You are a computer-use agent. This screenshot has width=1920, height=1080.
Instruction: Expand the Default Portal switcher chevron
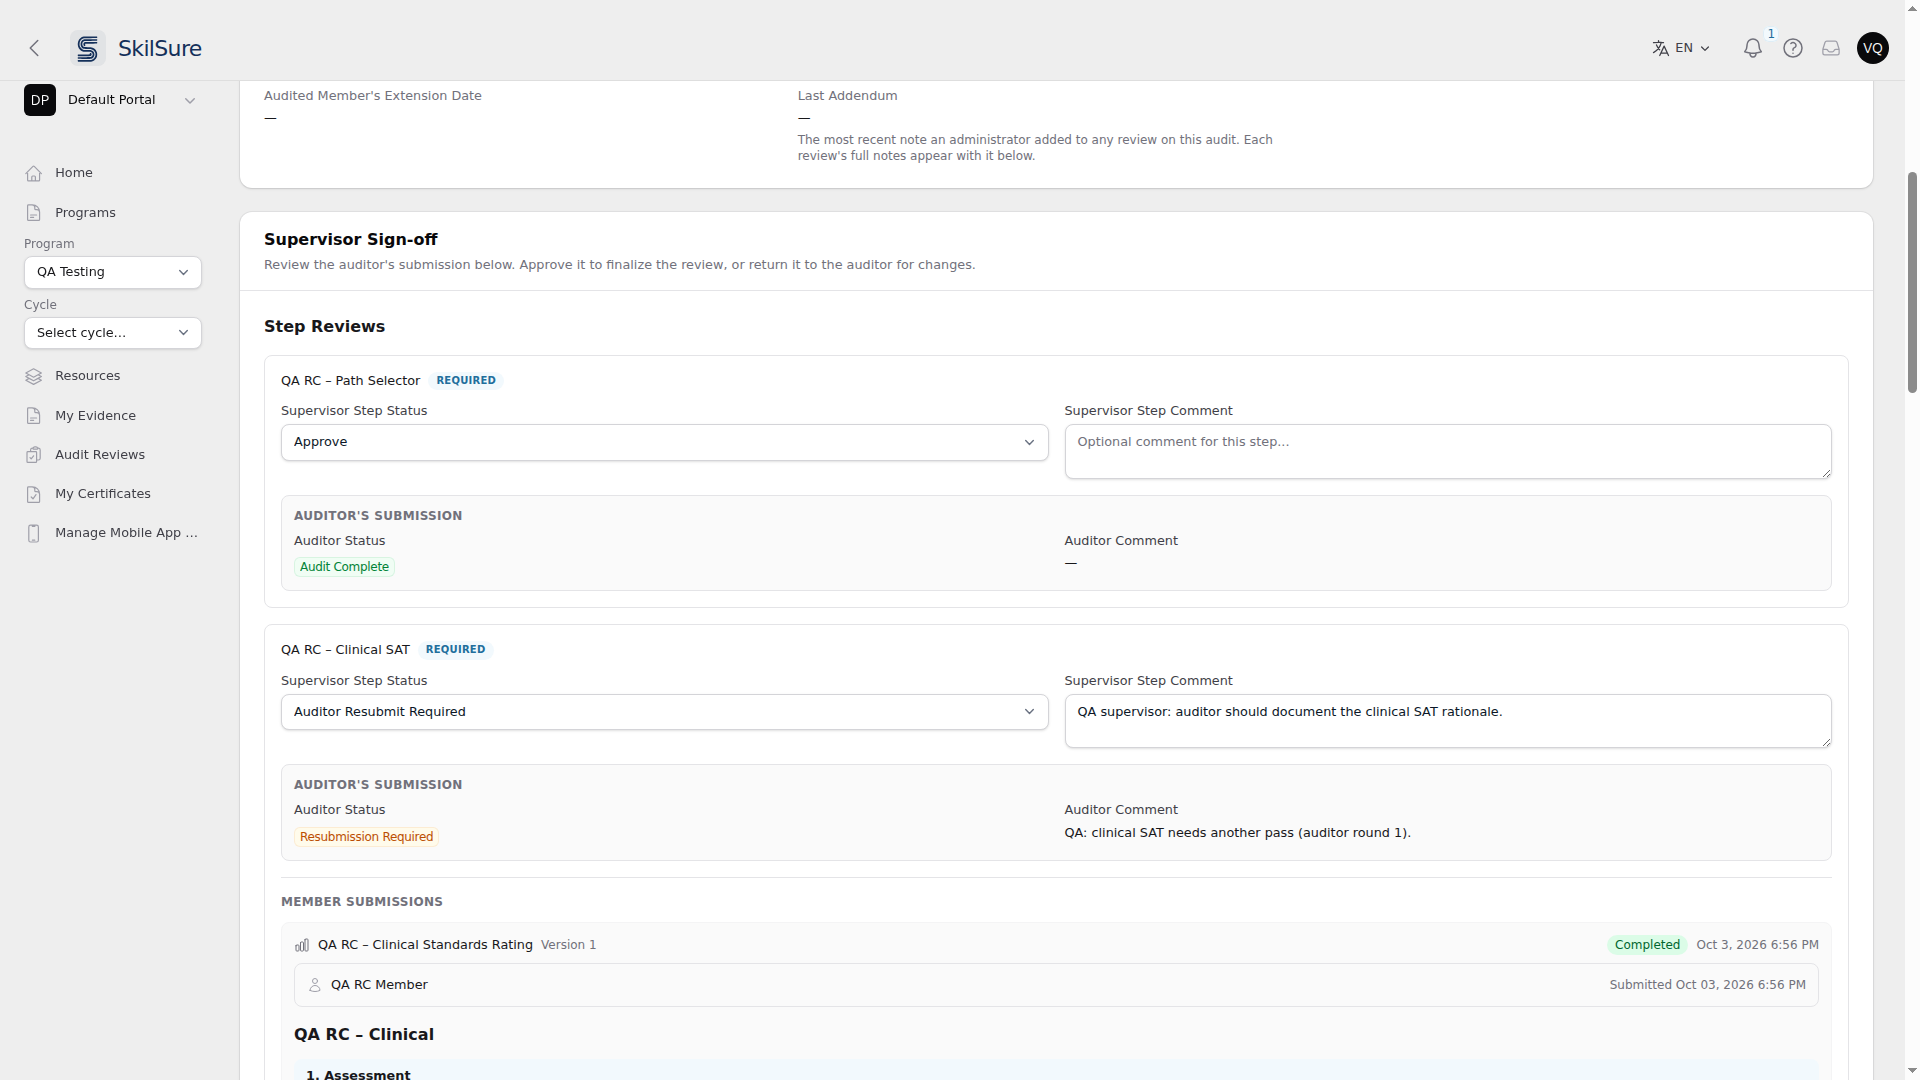(x=190, y=100)
